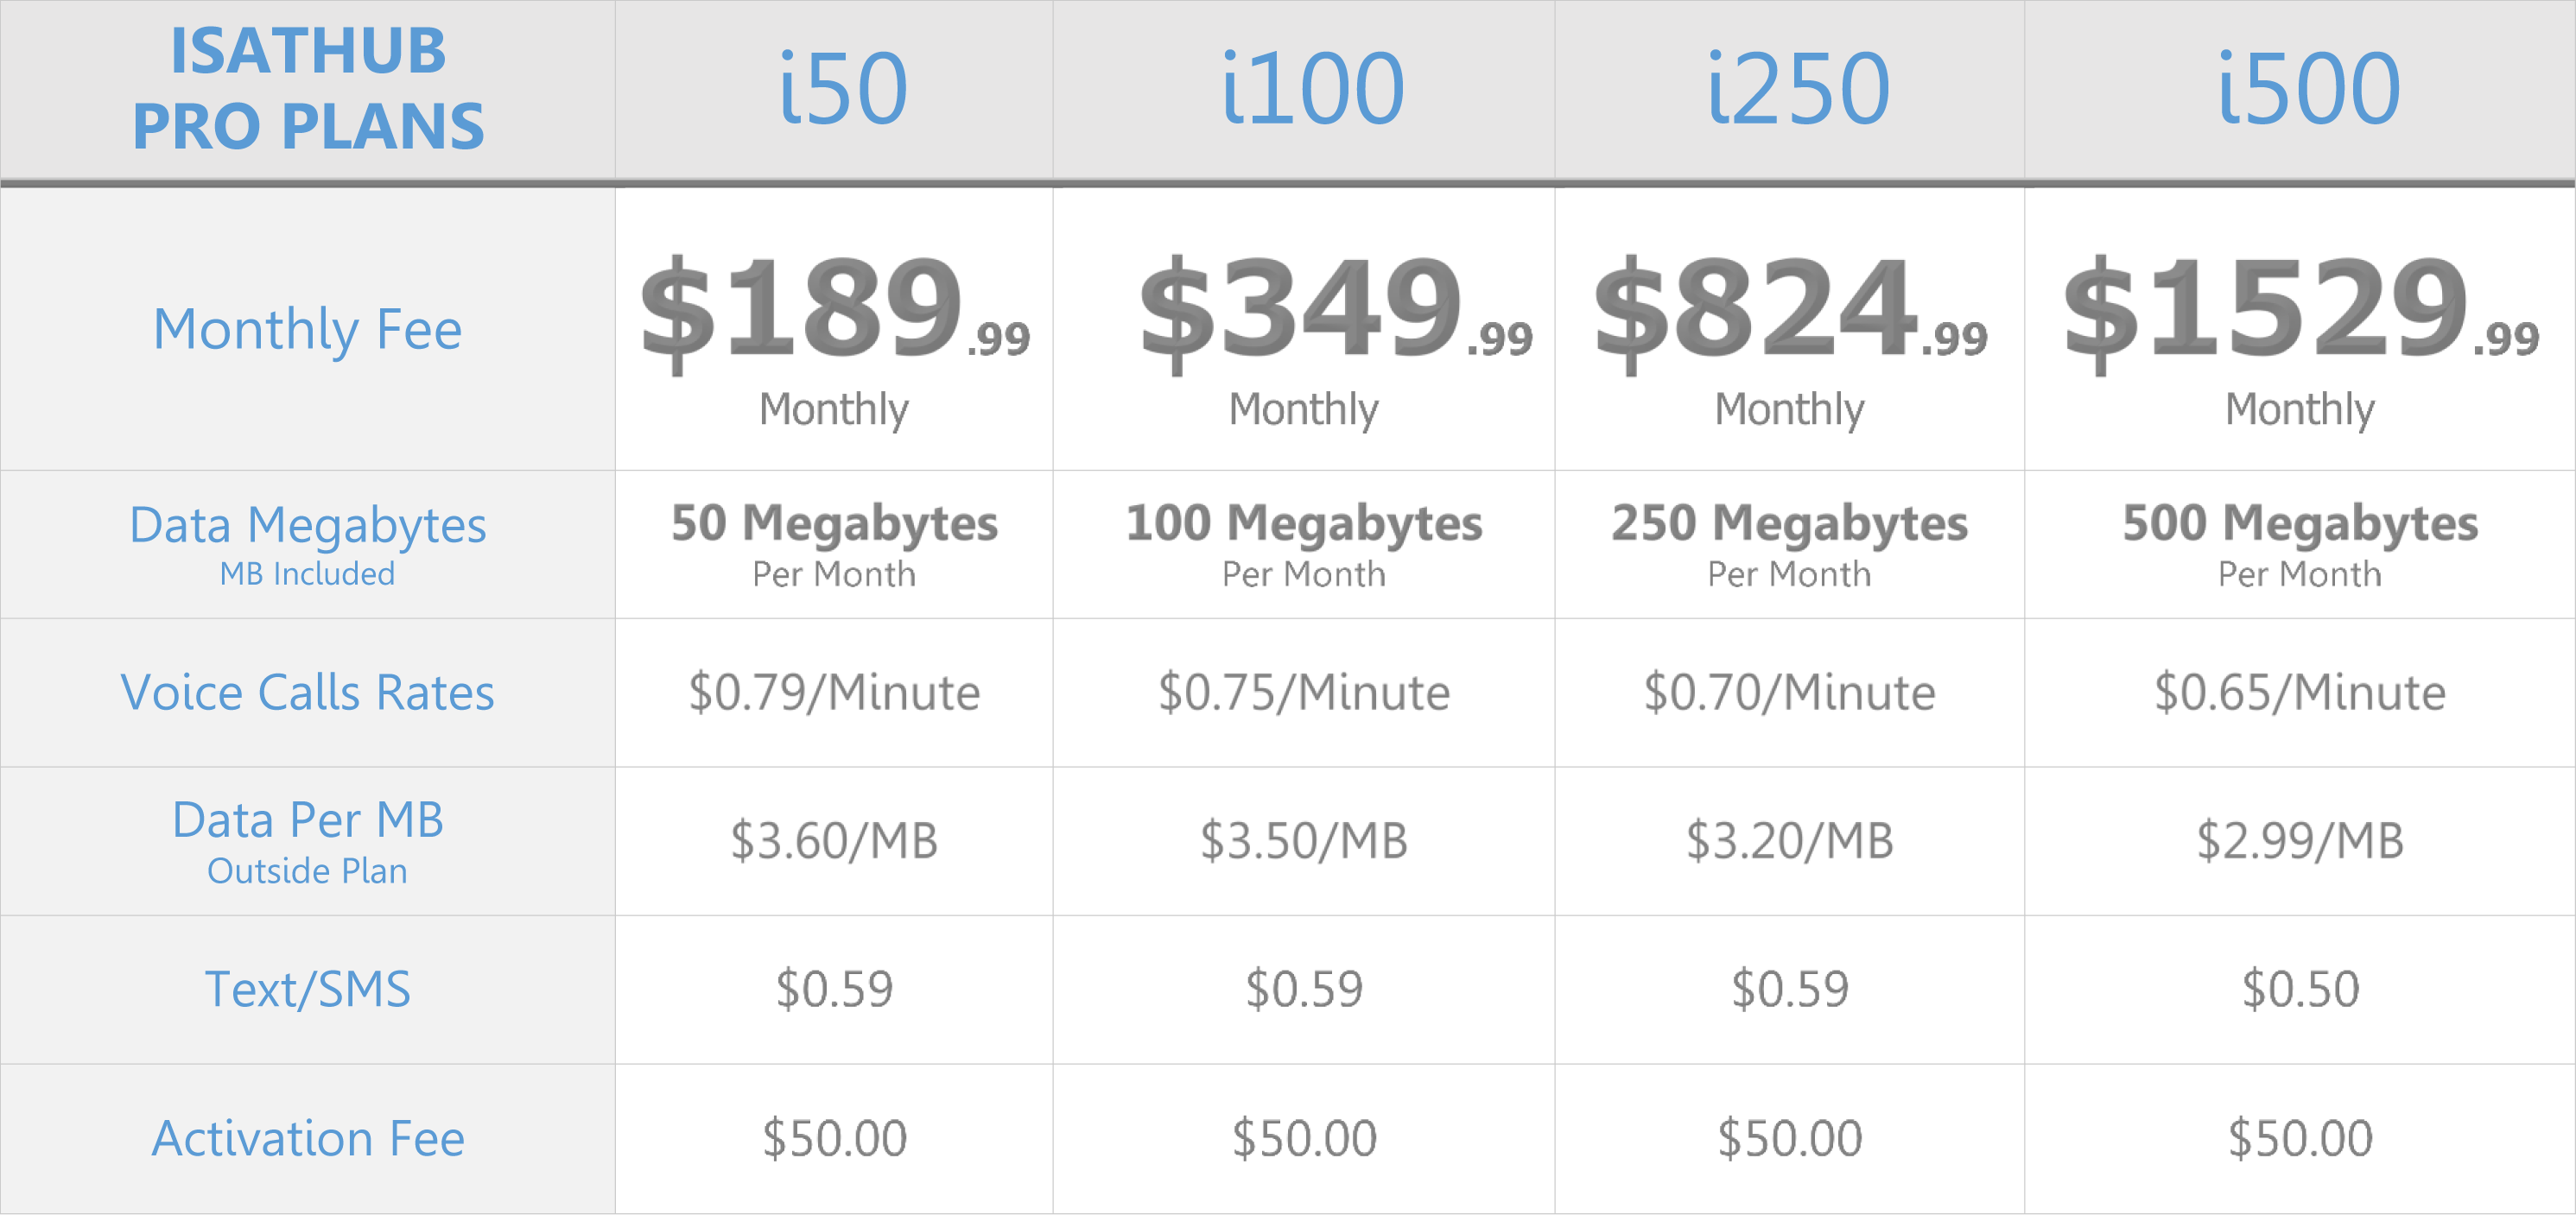Screen dimensions: 2576x1215
Task: Click the Data Per MB row label
Action: tap(307, 821)
